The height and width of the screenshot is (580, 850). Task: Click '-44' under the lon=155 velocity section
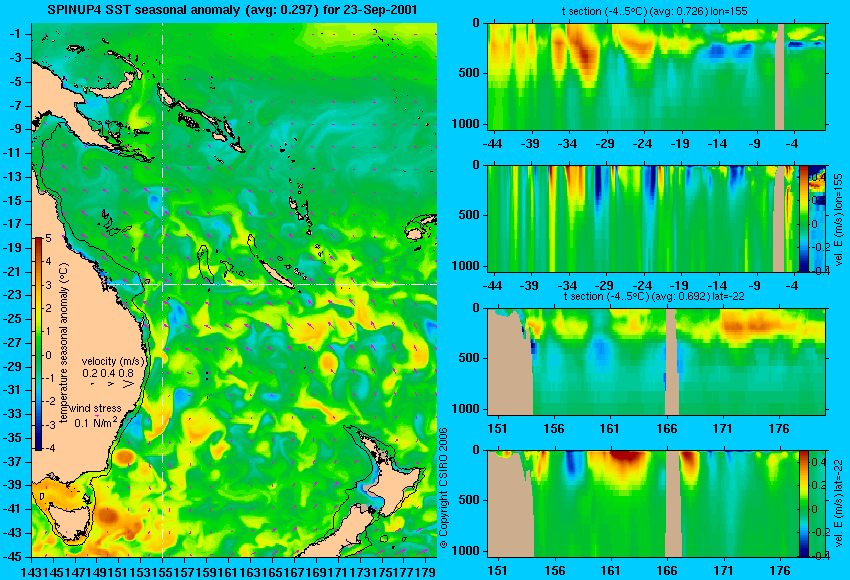[x=492, y=286]
